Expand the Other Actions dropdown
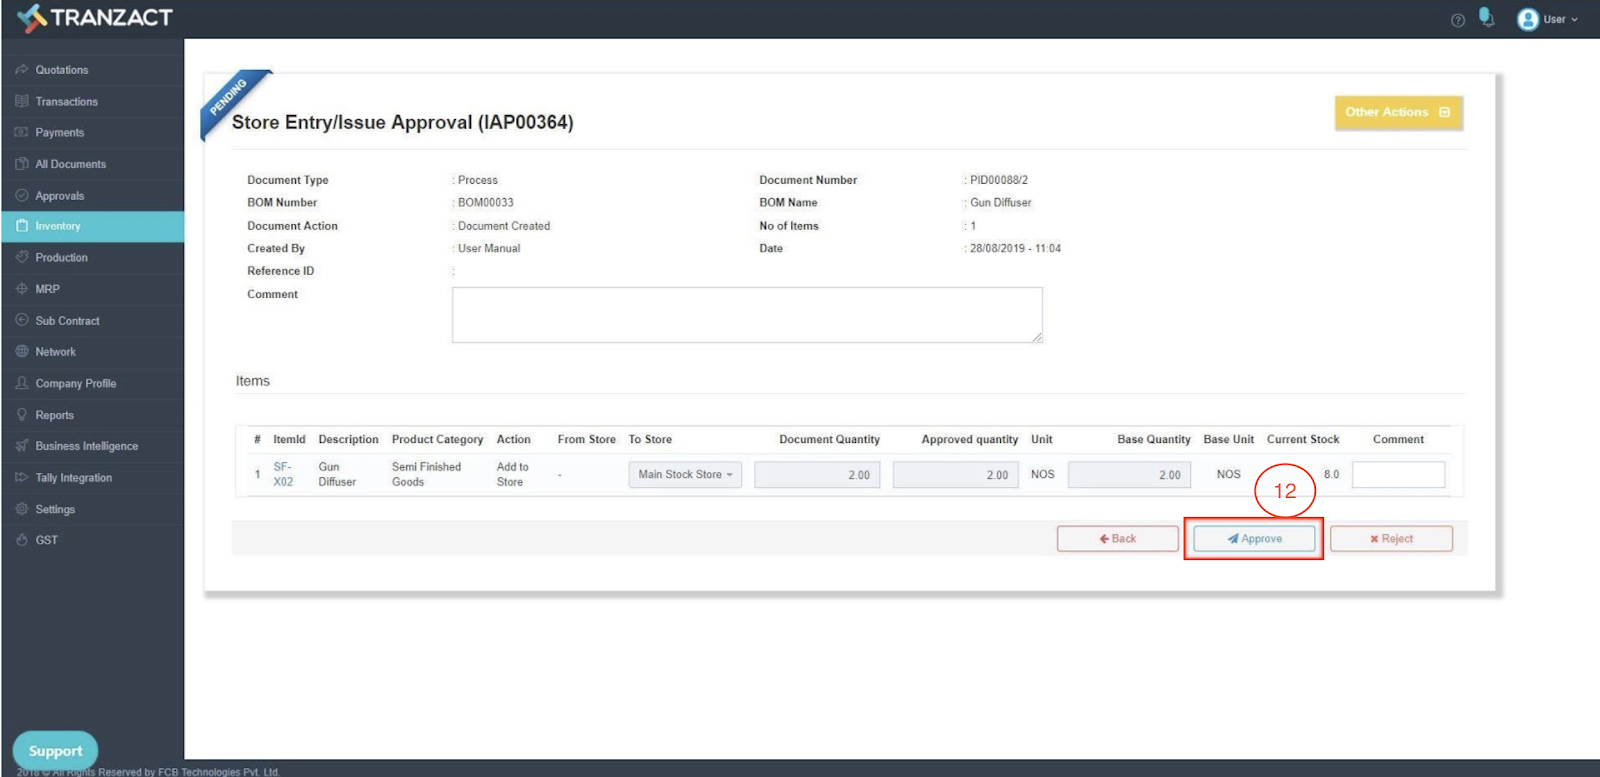The image size is (1600, 777). tap(1398, 112)
